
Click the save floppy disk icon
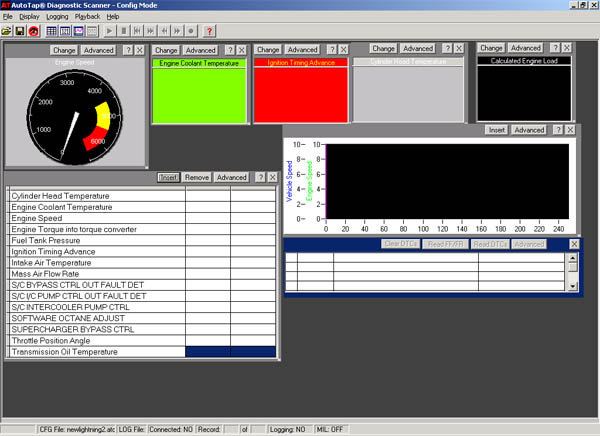click(x=20, y=32)
